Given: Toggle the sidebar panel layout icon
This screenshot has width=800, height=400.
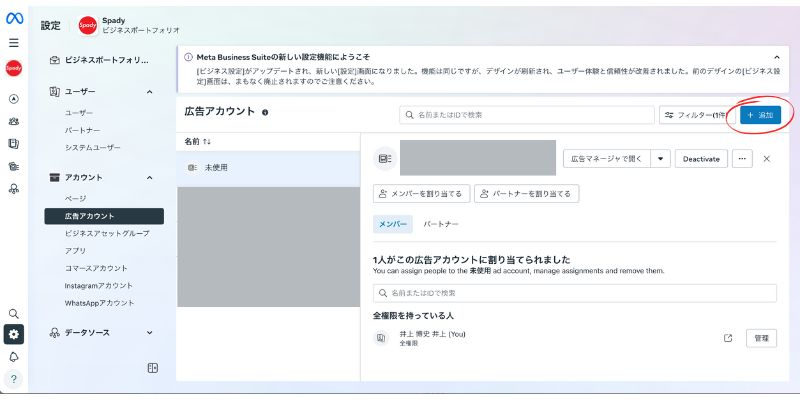Looking at the screenshot, I should pyautogui.click(x=153, y=368).
